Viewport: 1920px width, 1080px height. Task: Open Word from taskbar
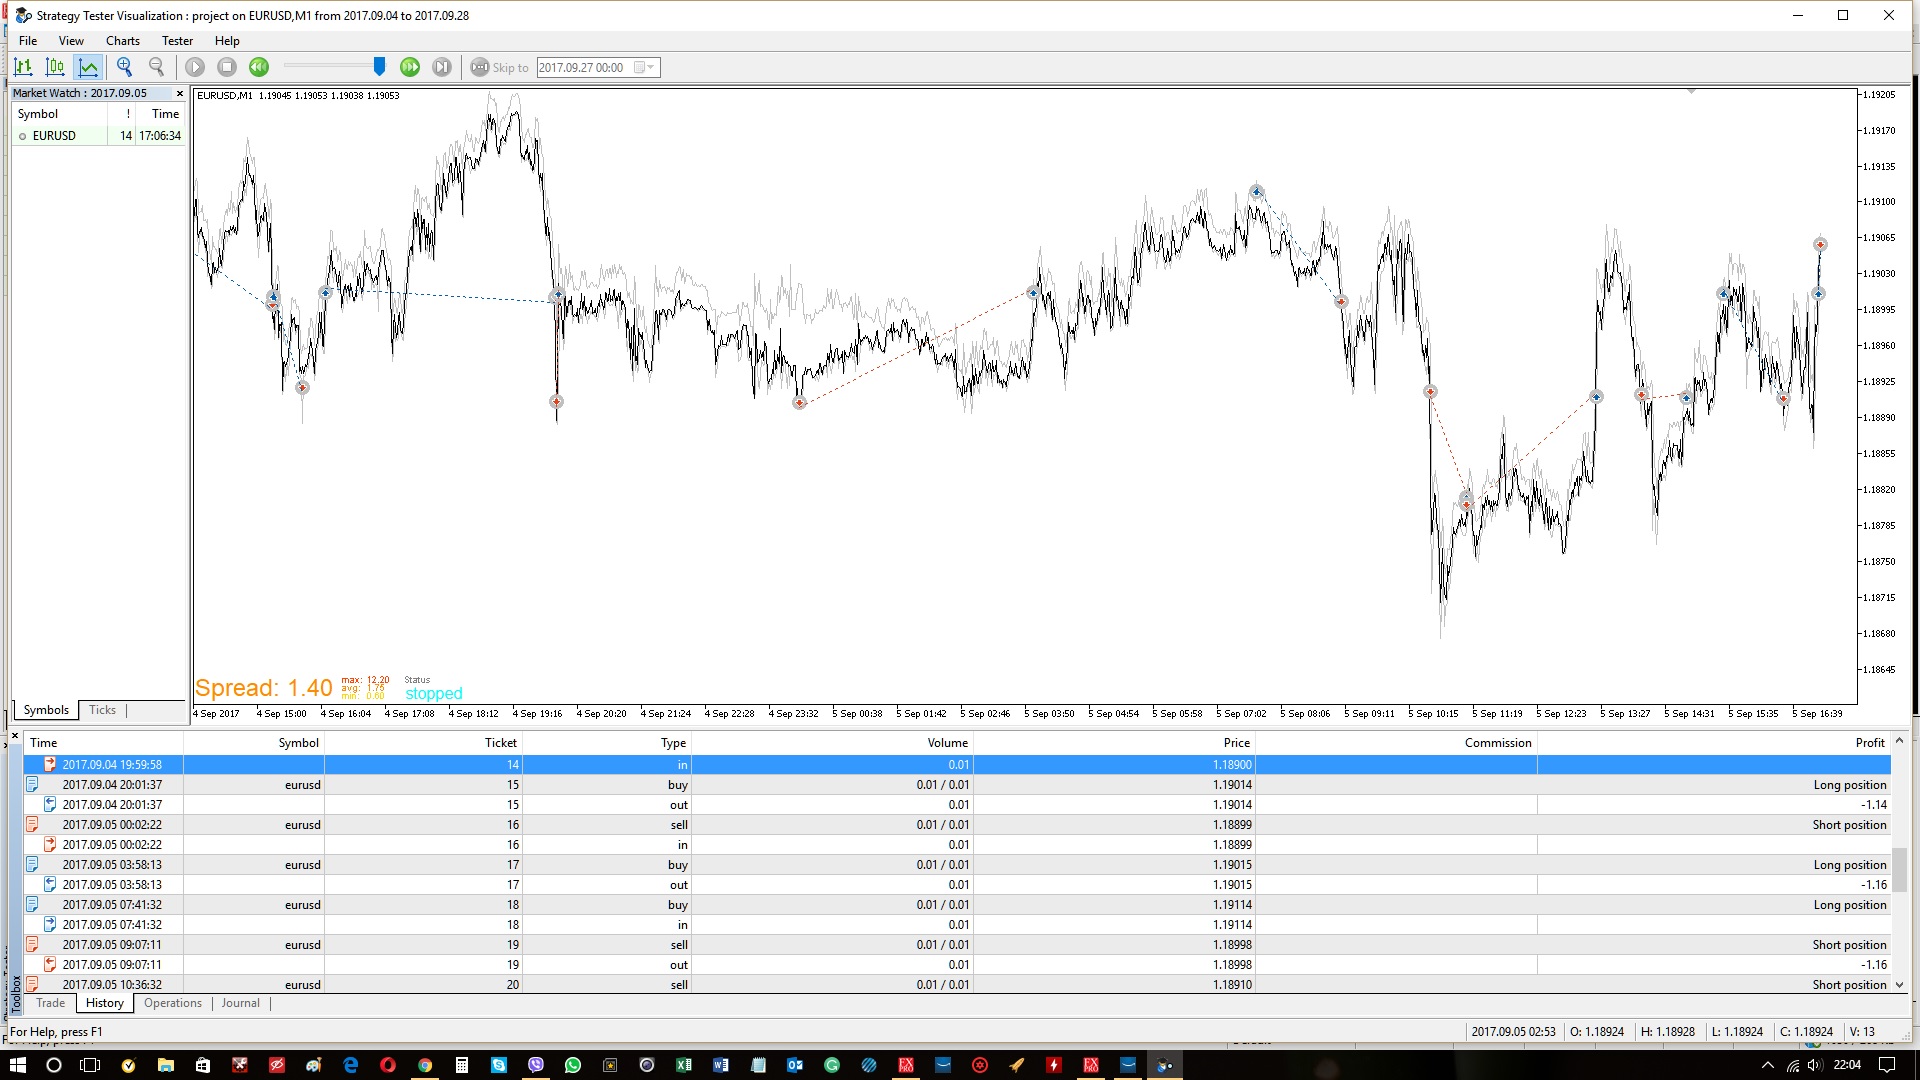pyautogui.click(x=721, y=1065)
